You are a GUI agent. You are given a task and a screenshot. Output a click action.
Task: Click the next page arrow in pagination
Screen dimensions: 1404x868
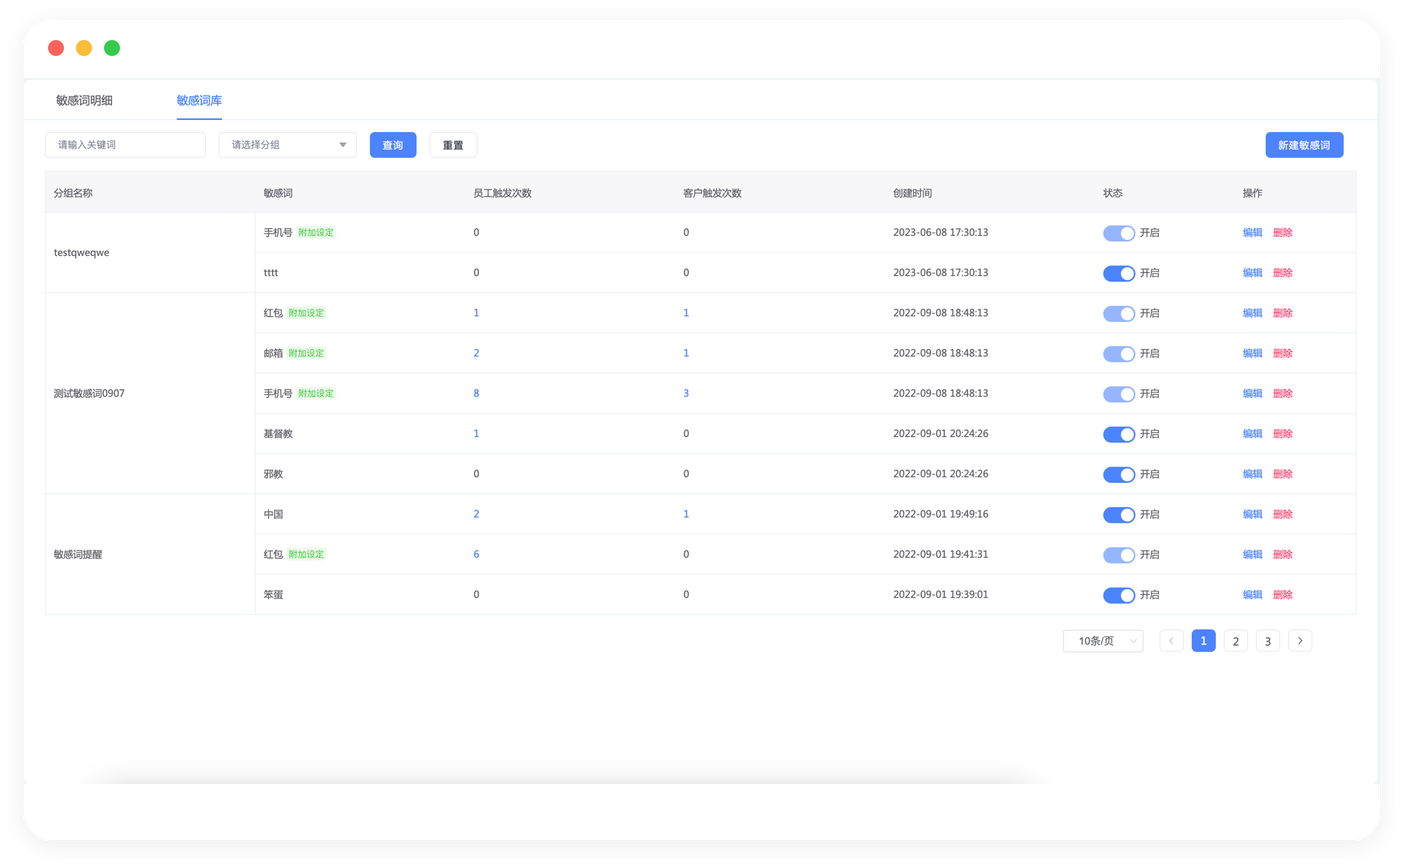tap(1299, 641)
